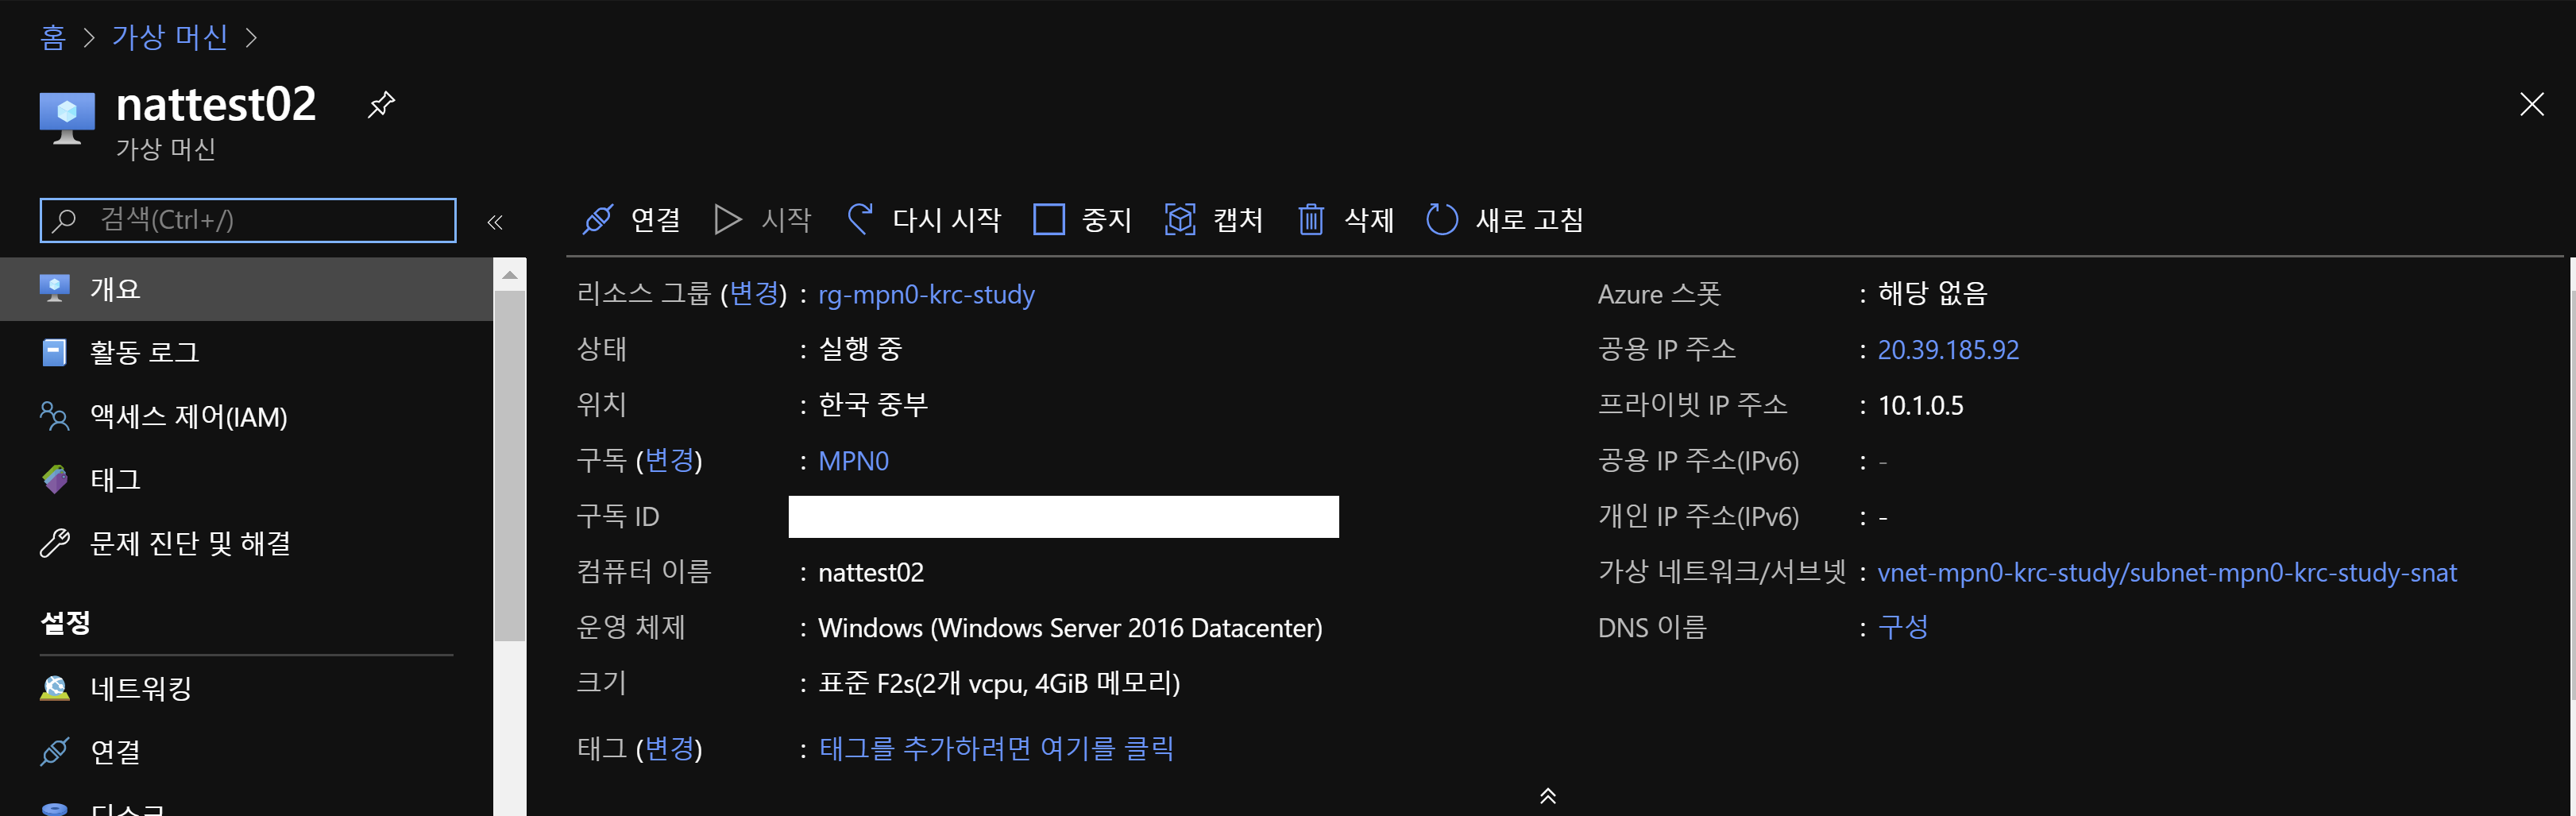The width and height of the screenshot is (2576, 816).
Task: Open resource group rg-mpn0-krc-study link
Action: pyautogui.click(x=926, y=295)
